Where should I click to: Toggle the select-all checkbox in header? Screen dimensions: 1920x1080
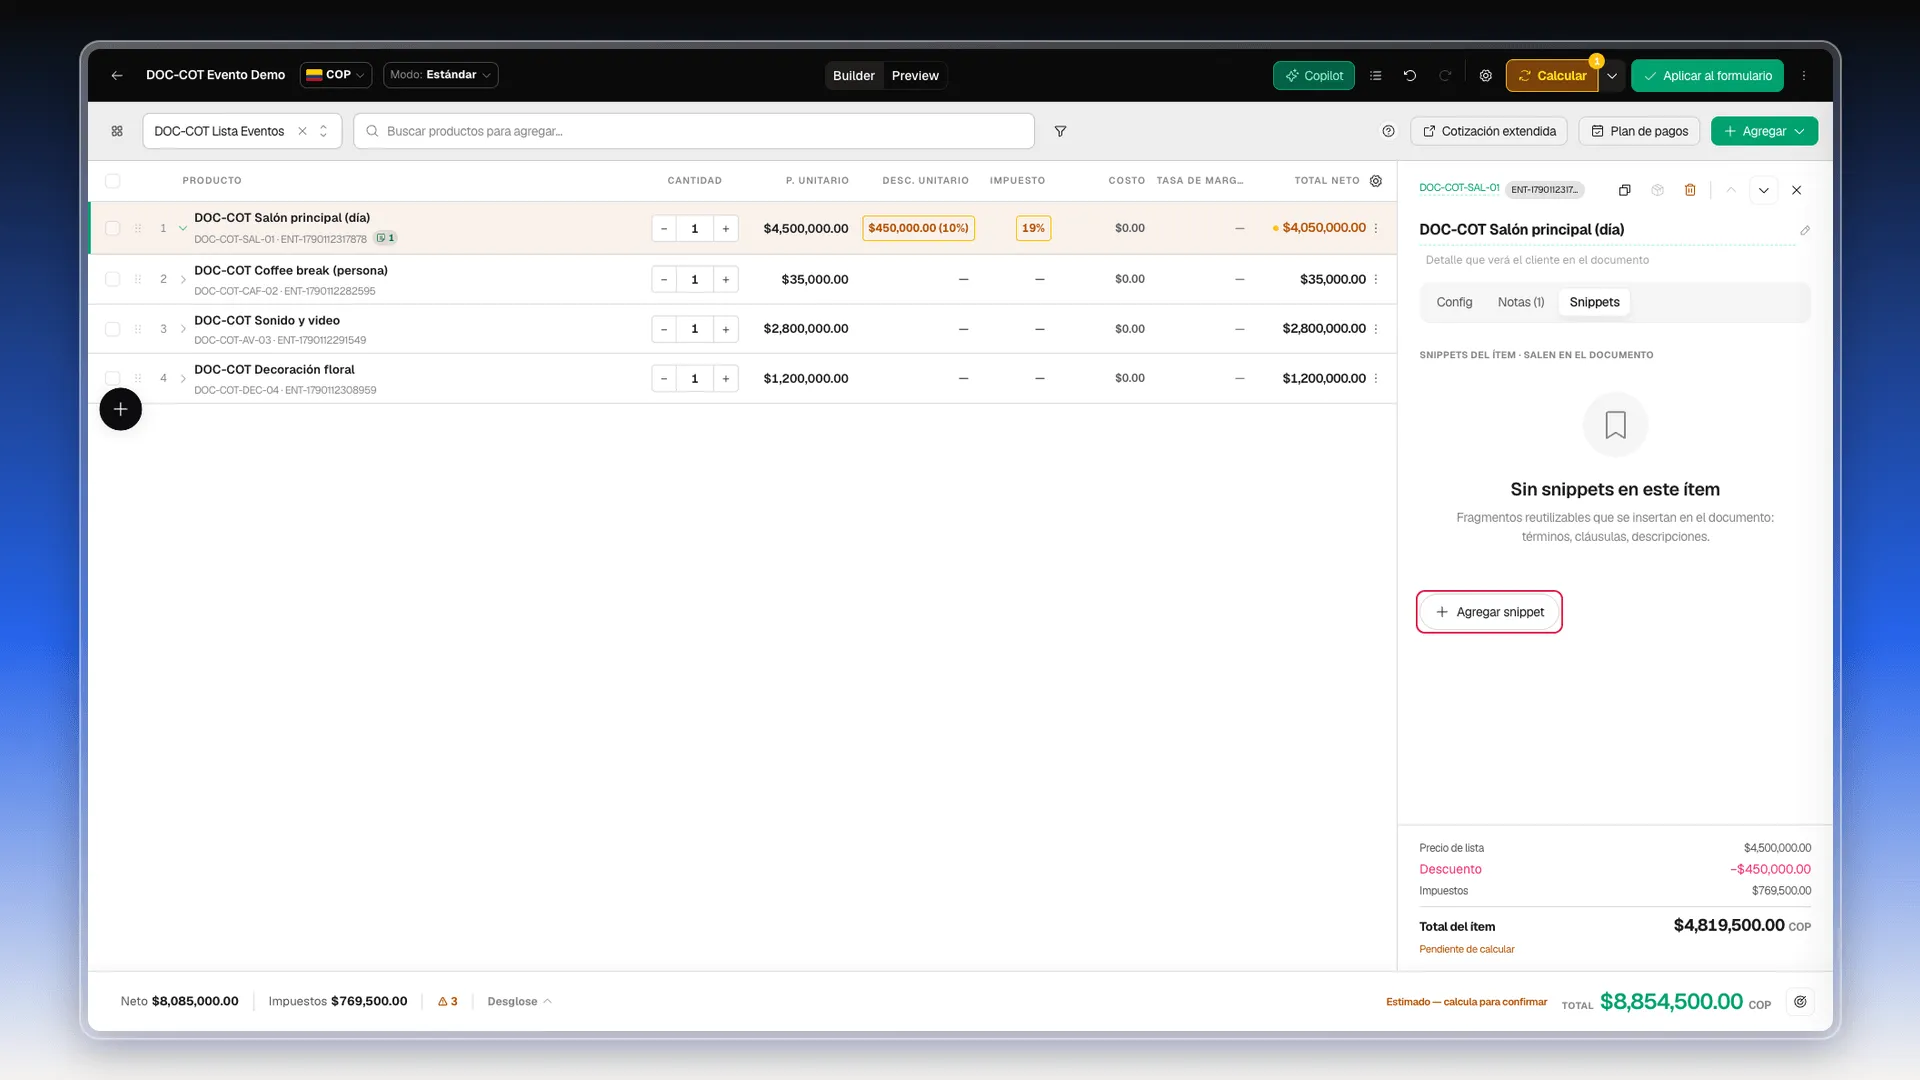coord(112,181)
